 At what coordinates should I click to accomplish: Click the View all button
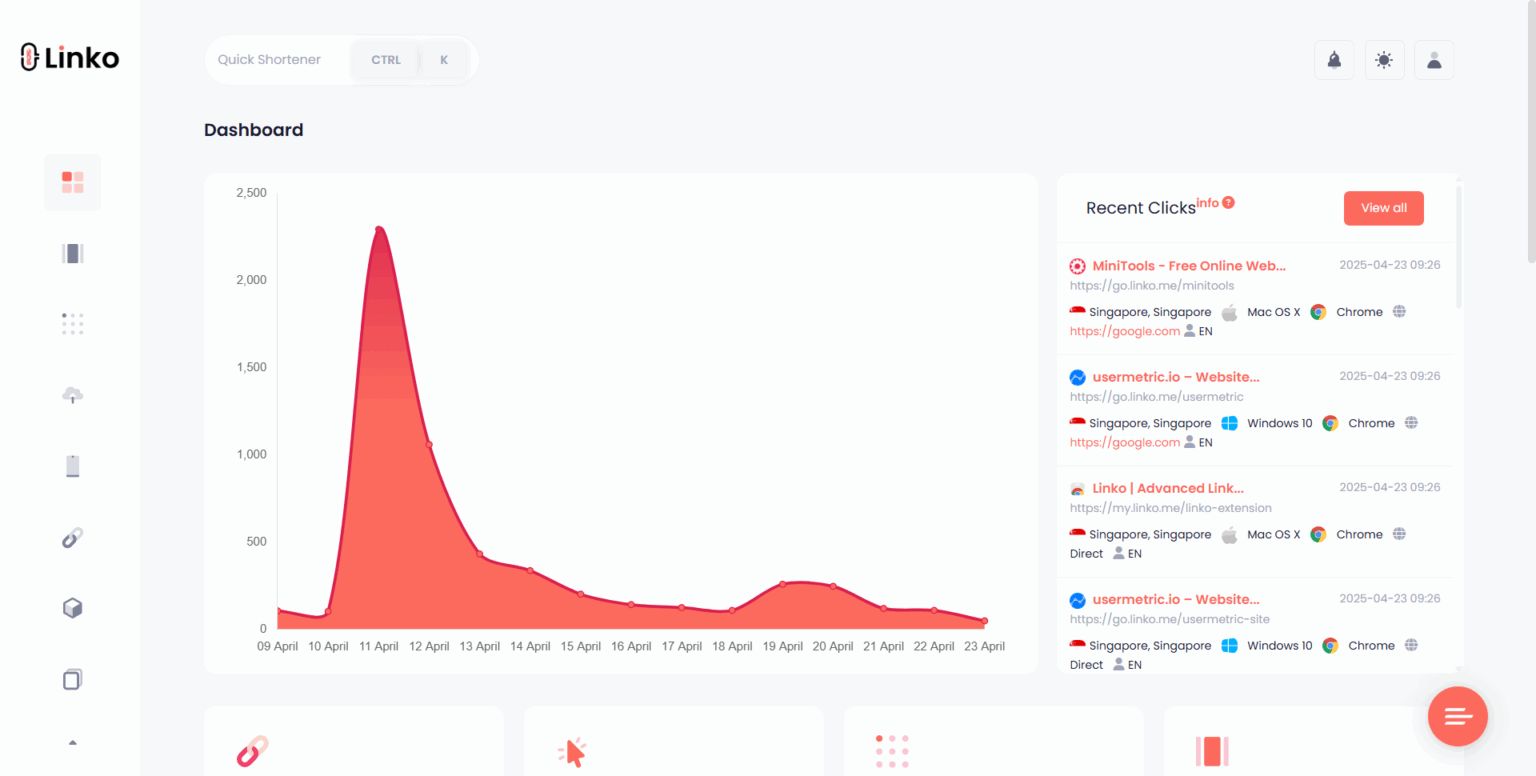click(x=1383, y=208)
